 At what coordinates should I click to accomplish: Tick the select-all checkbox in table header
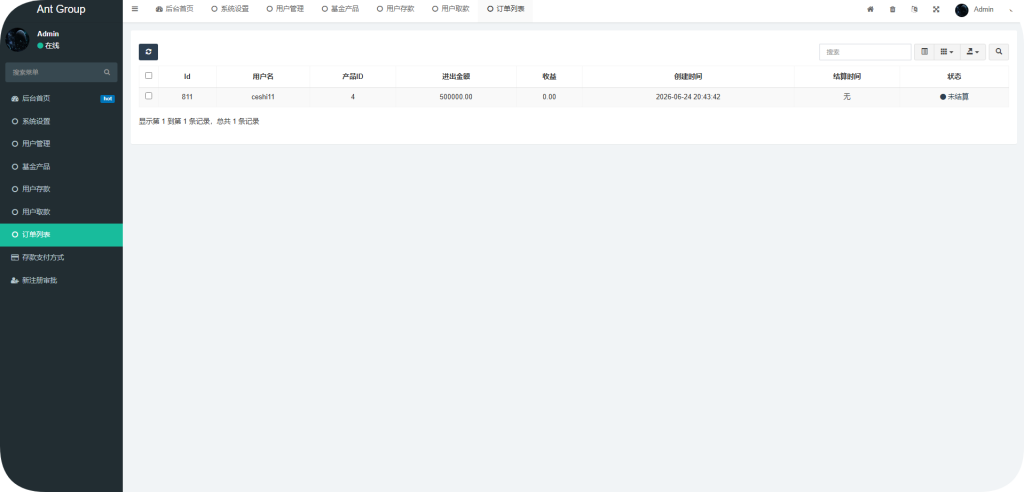tap(148, 76)
